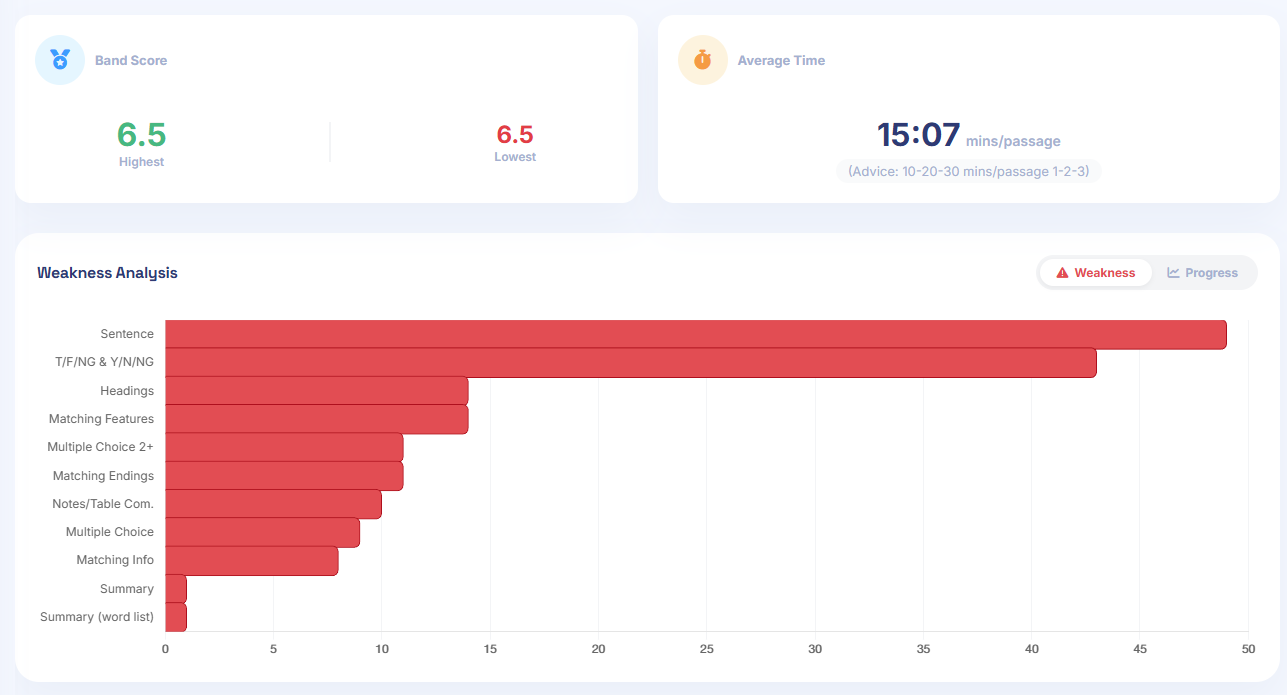Click the T/F/NG & Y/N/NG bar
The height and width of the screenshot is (695, 1287).
pos(630,362)
